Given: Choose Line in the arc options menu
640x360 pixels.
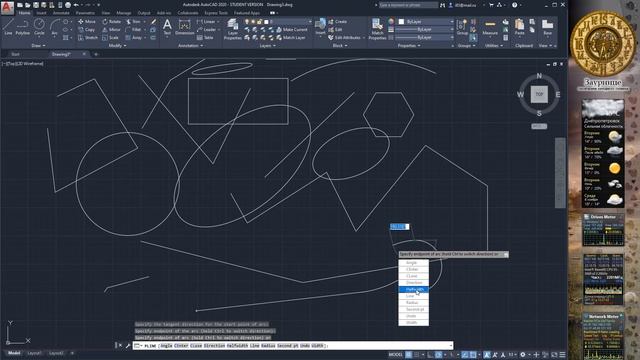Looking at the screenshot, I should 413,296.
